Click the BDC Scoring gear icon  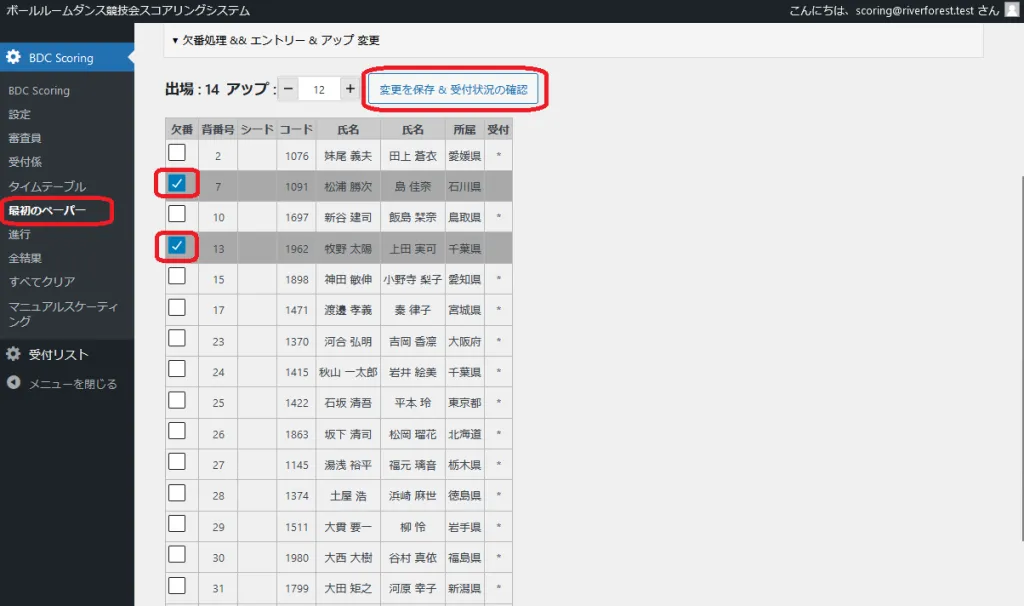(14, 58)
